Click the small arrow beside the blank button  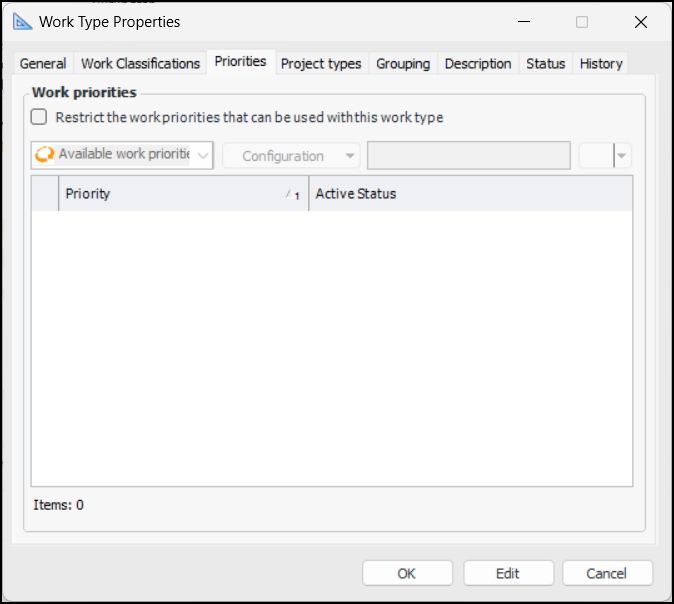coord(623,156)
